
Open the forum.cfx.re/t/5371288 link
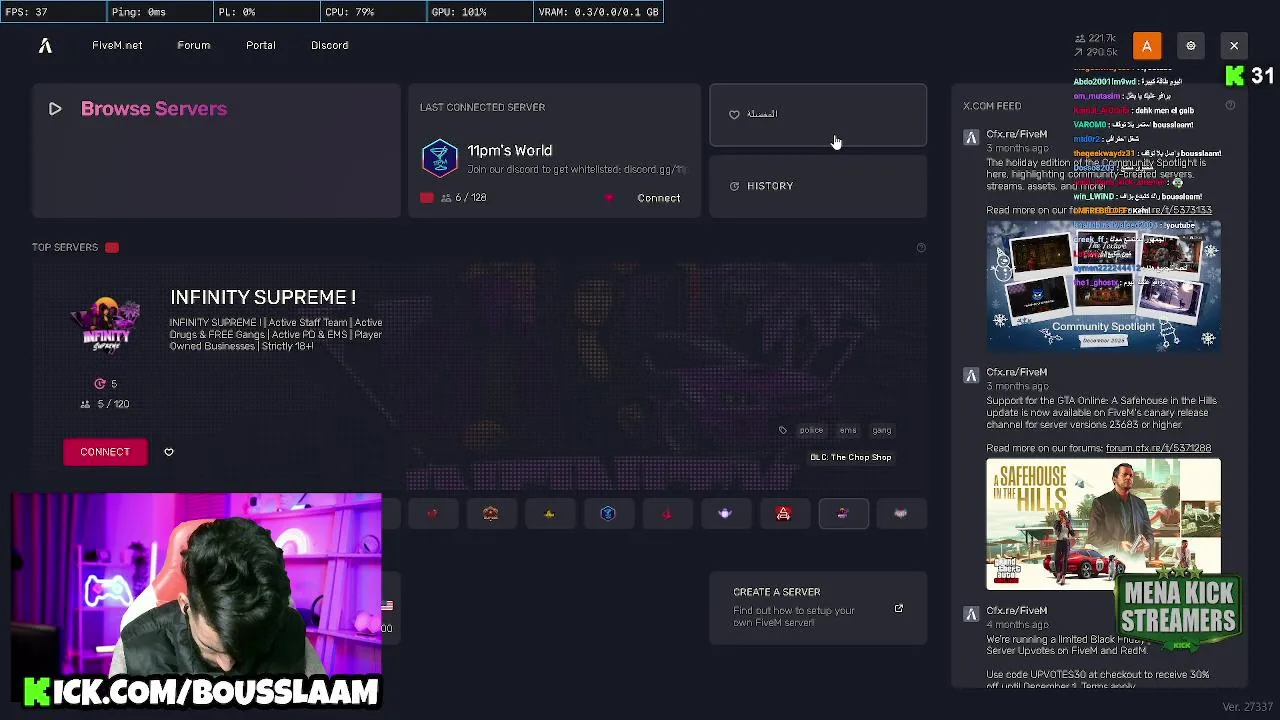pyautogui.click(x=1158, y=448)
